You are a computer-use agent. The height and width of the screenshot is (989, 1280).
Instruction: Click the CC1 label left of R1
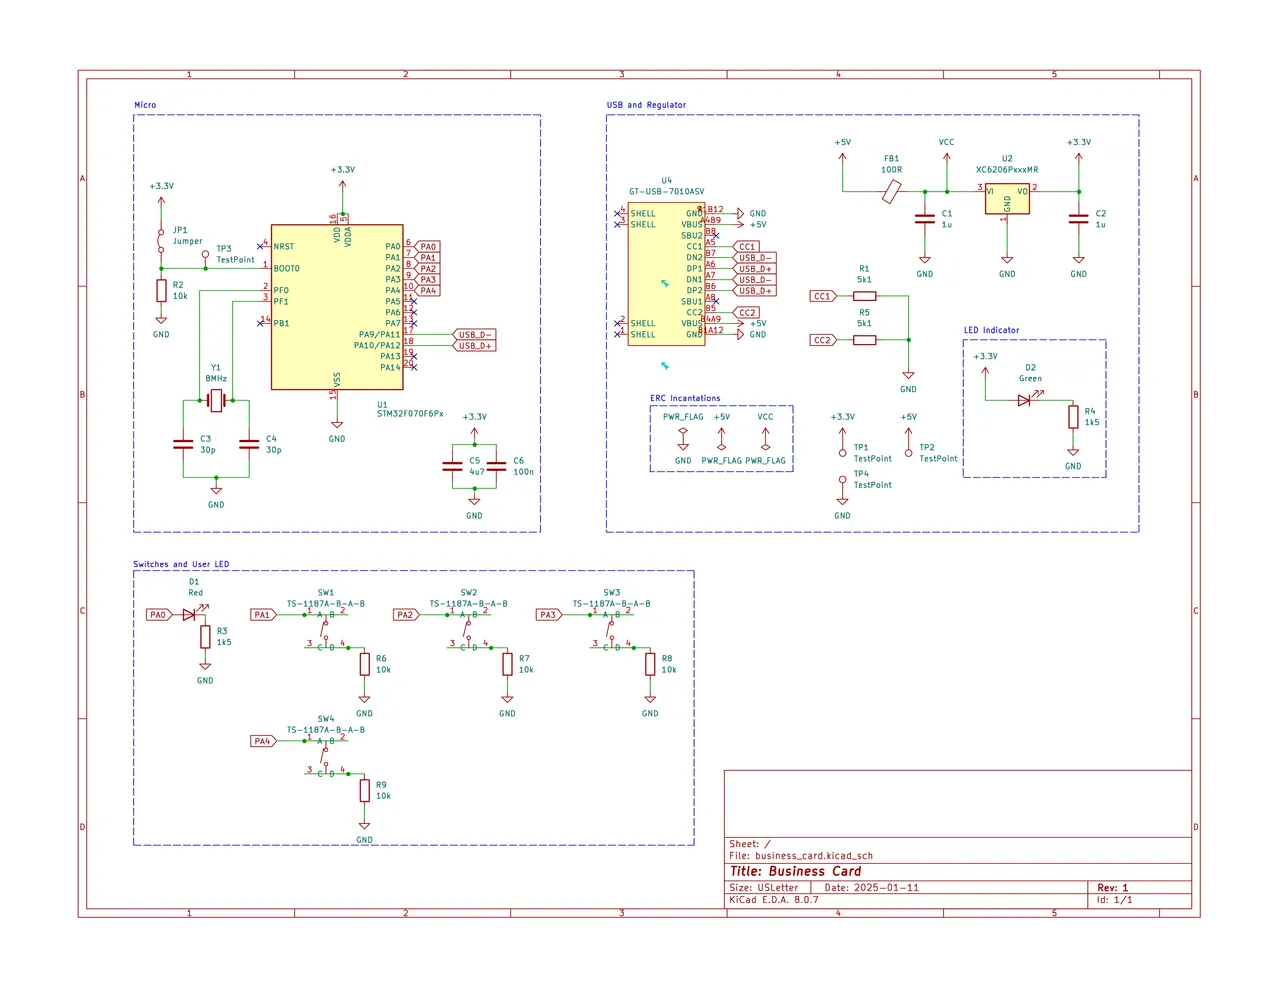pyautogui.click(x=823, y=296)
